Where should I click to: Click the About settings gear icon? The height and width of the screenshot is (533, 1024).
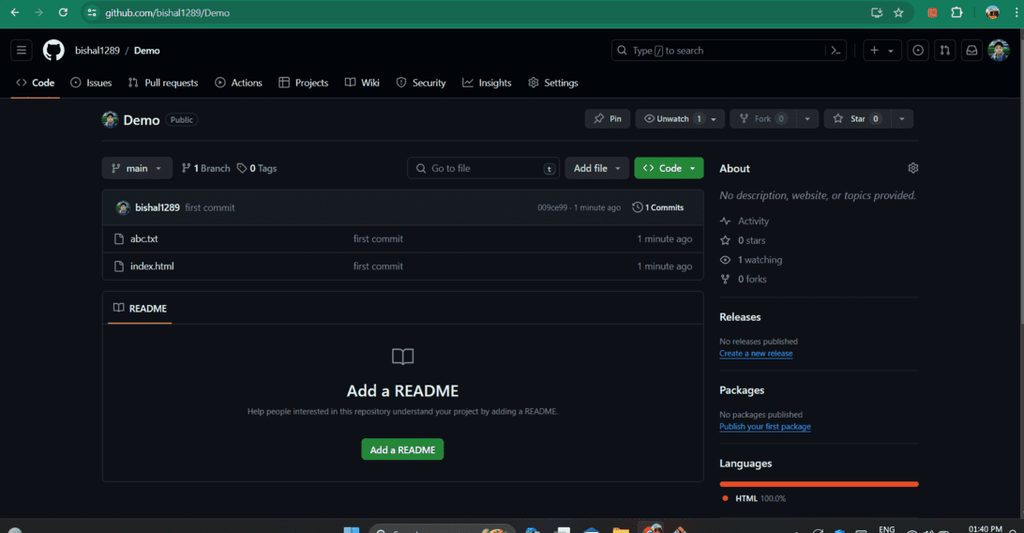913,168
